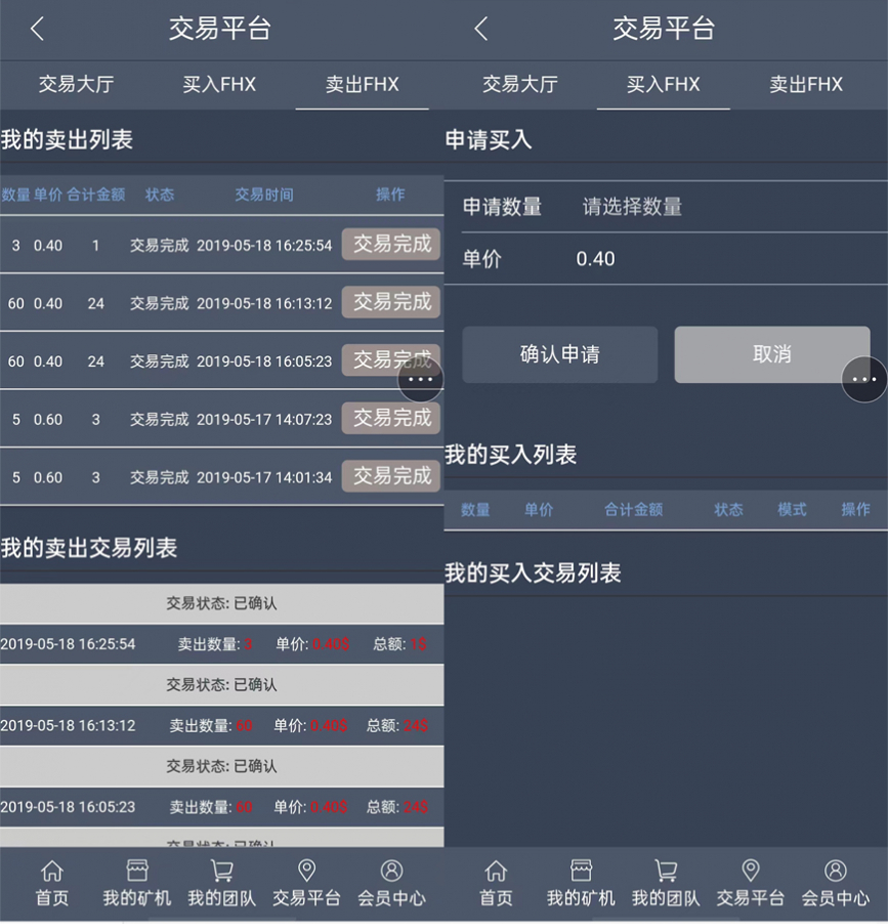Tap the 交易完成 button for the 16:05:23 order

(391, 360)
